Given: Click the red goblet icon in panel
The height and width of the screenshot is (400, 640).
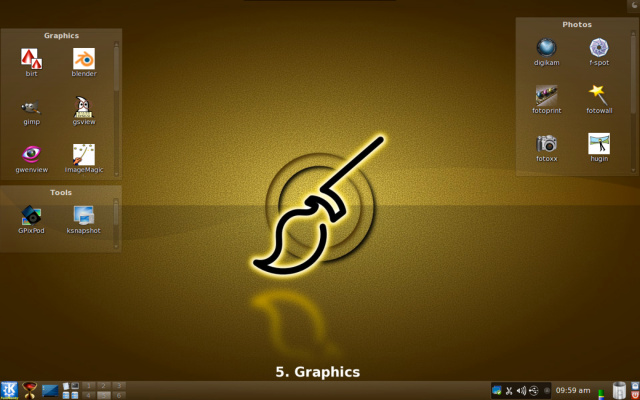Looking at the screenshot, I should (x=29, y=390).
